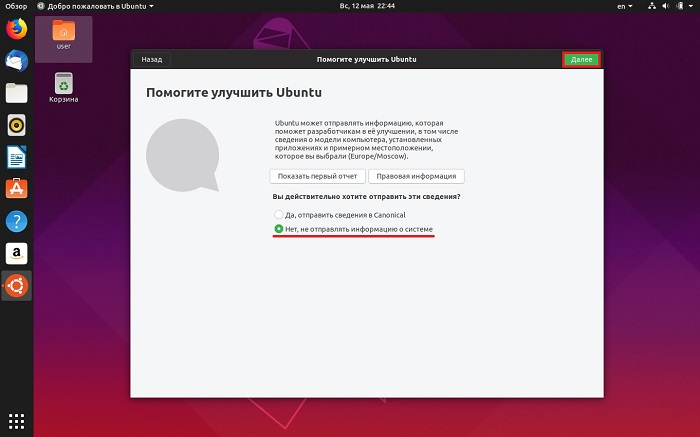Click the volume icon in top bar

coord(666,6)
